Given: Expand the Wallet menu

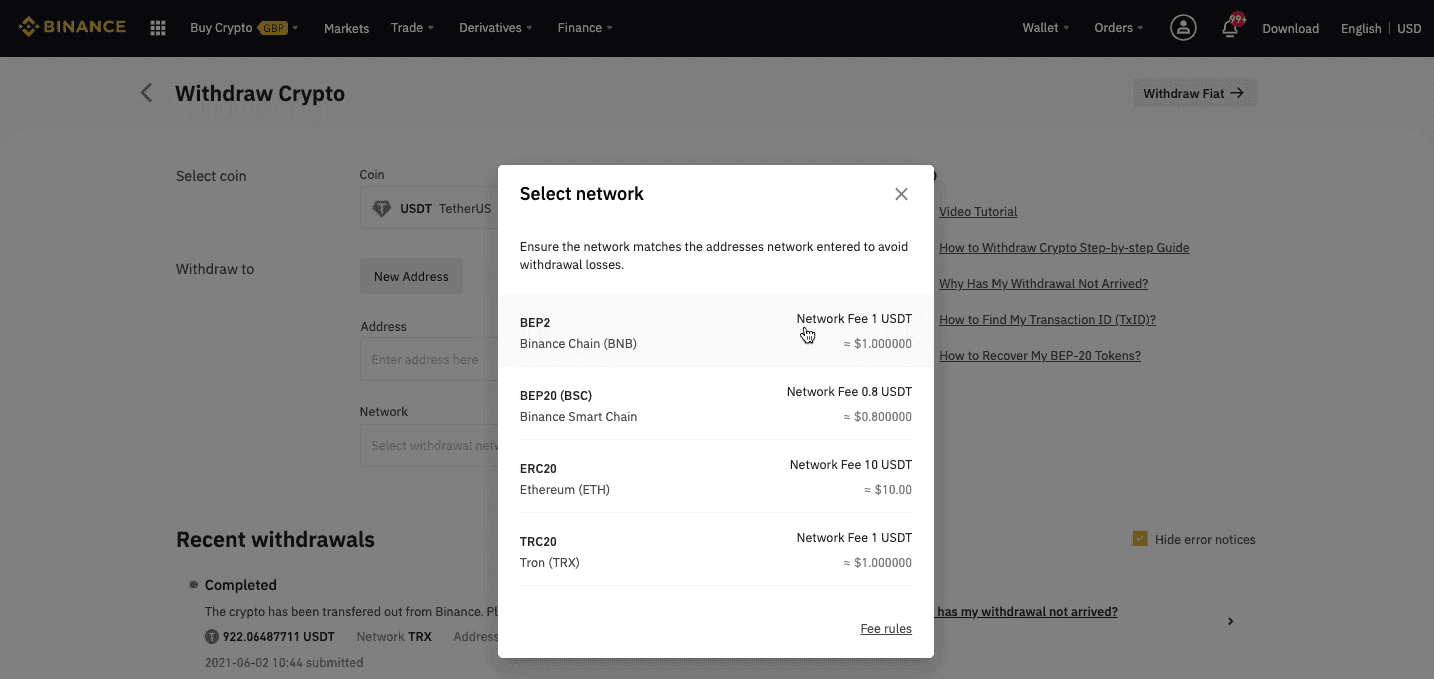Looking at the screenshot, I should (x=1045, y=28).
